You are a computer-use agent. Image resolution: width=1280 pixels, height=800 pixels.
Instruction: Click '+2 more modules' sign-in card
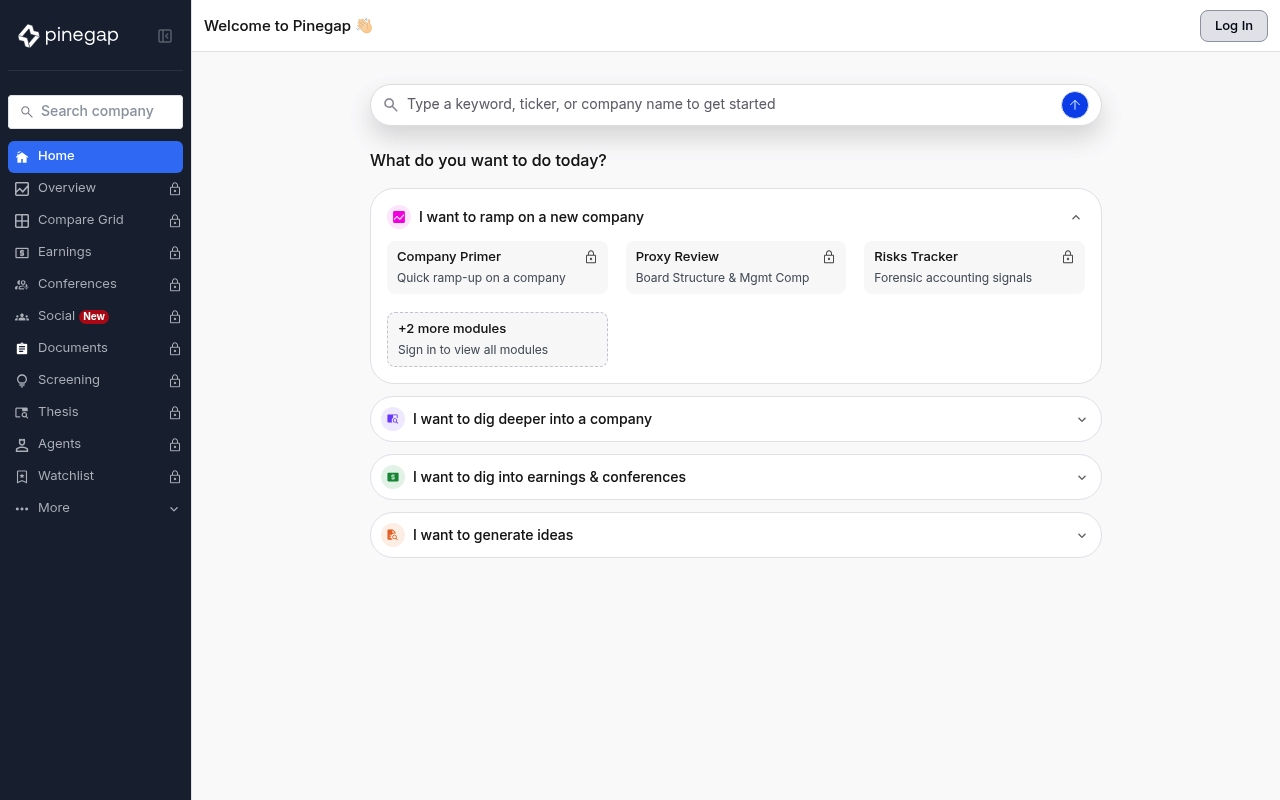(497, 339)
